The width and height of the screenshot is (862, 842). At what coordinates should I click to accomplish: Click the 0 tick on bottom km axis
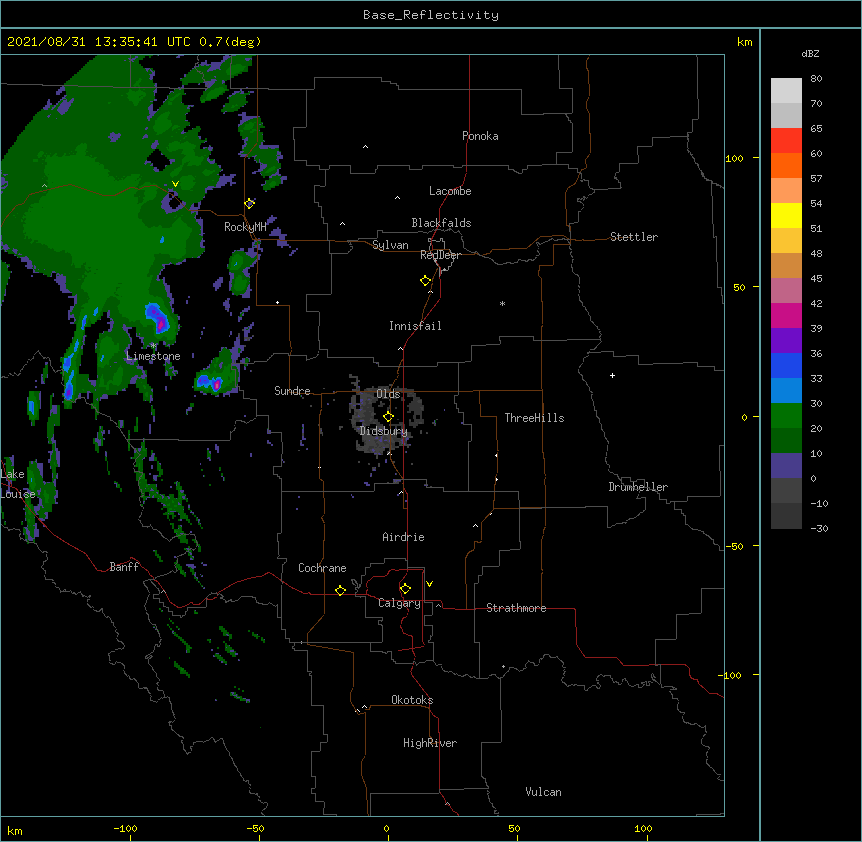pyautogui.click(x=386, y=829)
